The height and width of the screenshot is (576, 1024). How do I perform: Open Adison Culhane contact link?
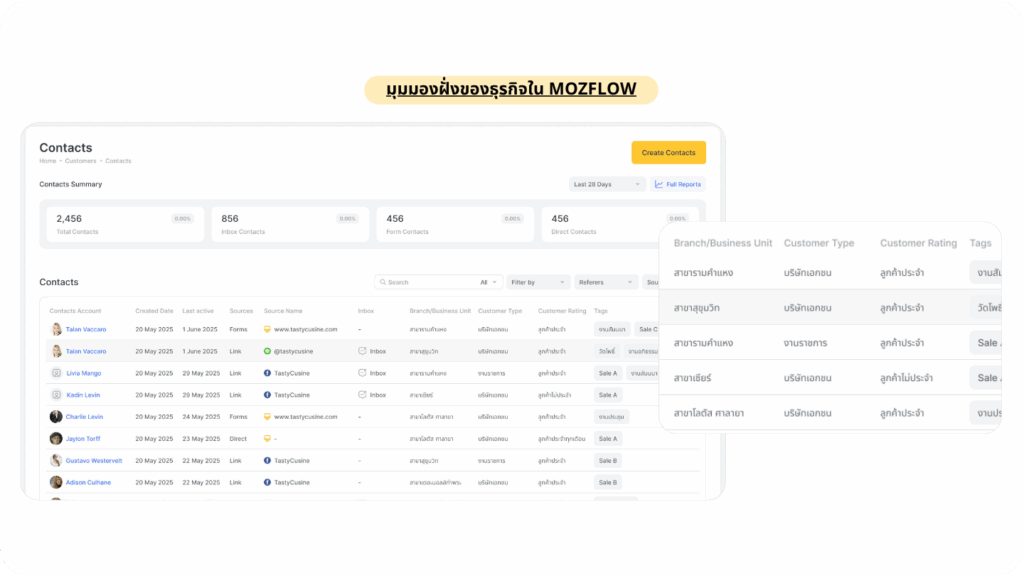click(x=88, y=483)
